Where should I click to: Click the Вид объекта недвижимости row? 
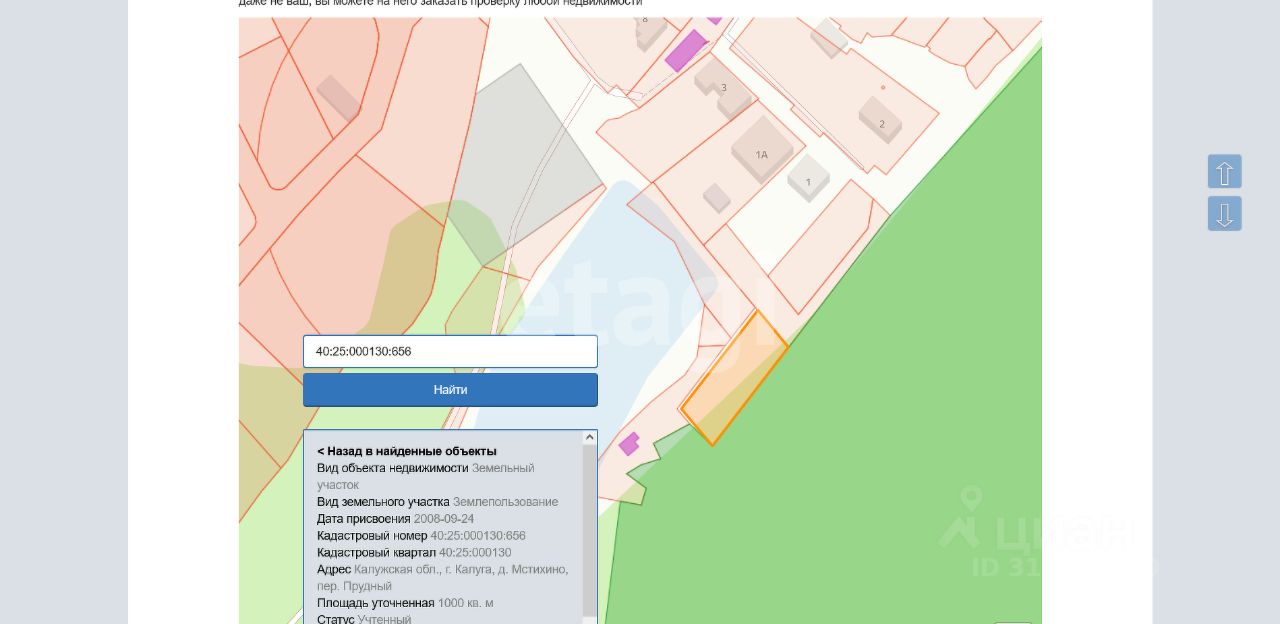point(426,476)
